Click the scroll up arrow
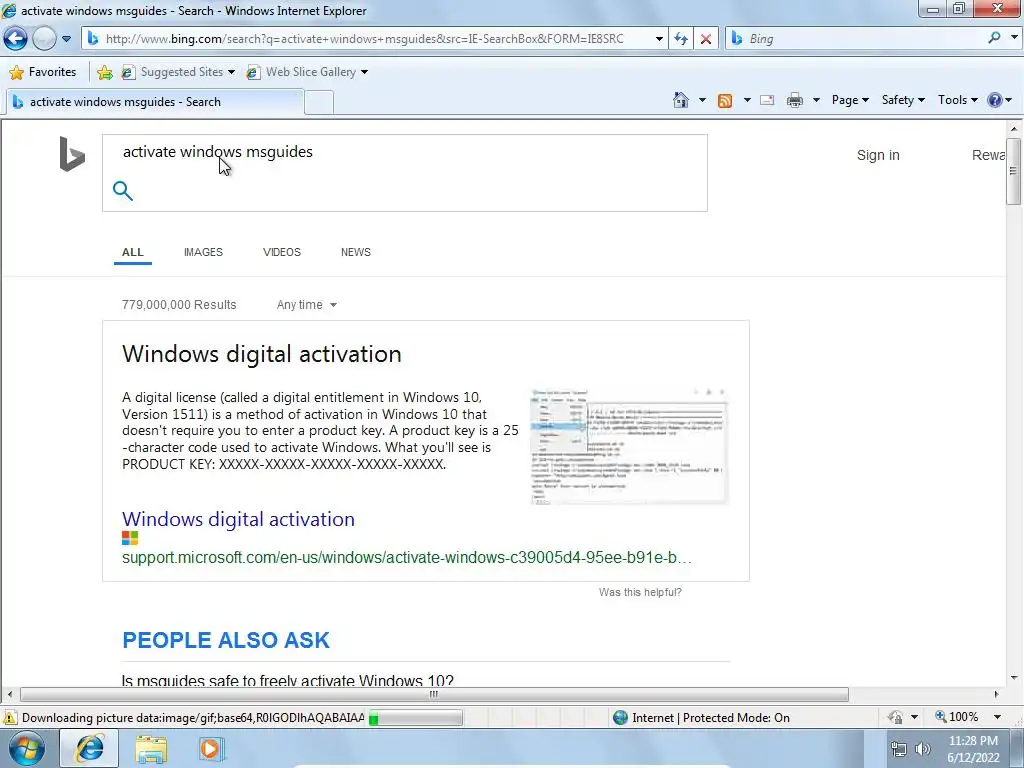Image resolution: width=1024 pixels, height=768 pixels. [x=1013, y=128]
